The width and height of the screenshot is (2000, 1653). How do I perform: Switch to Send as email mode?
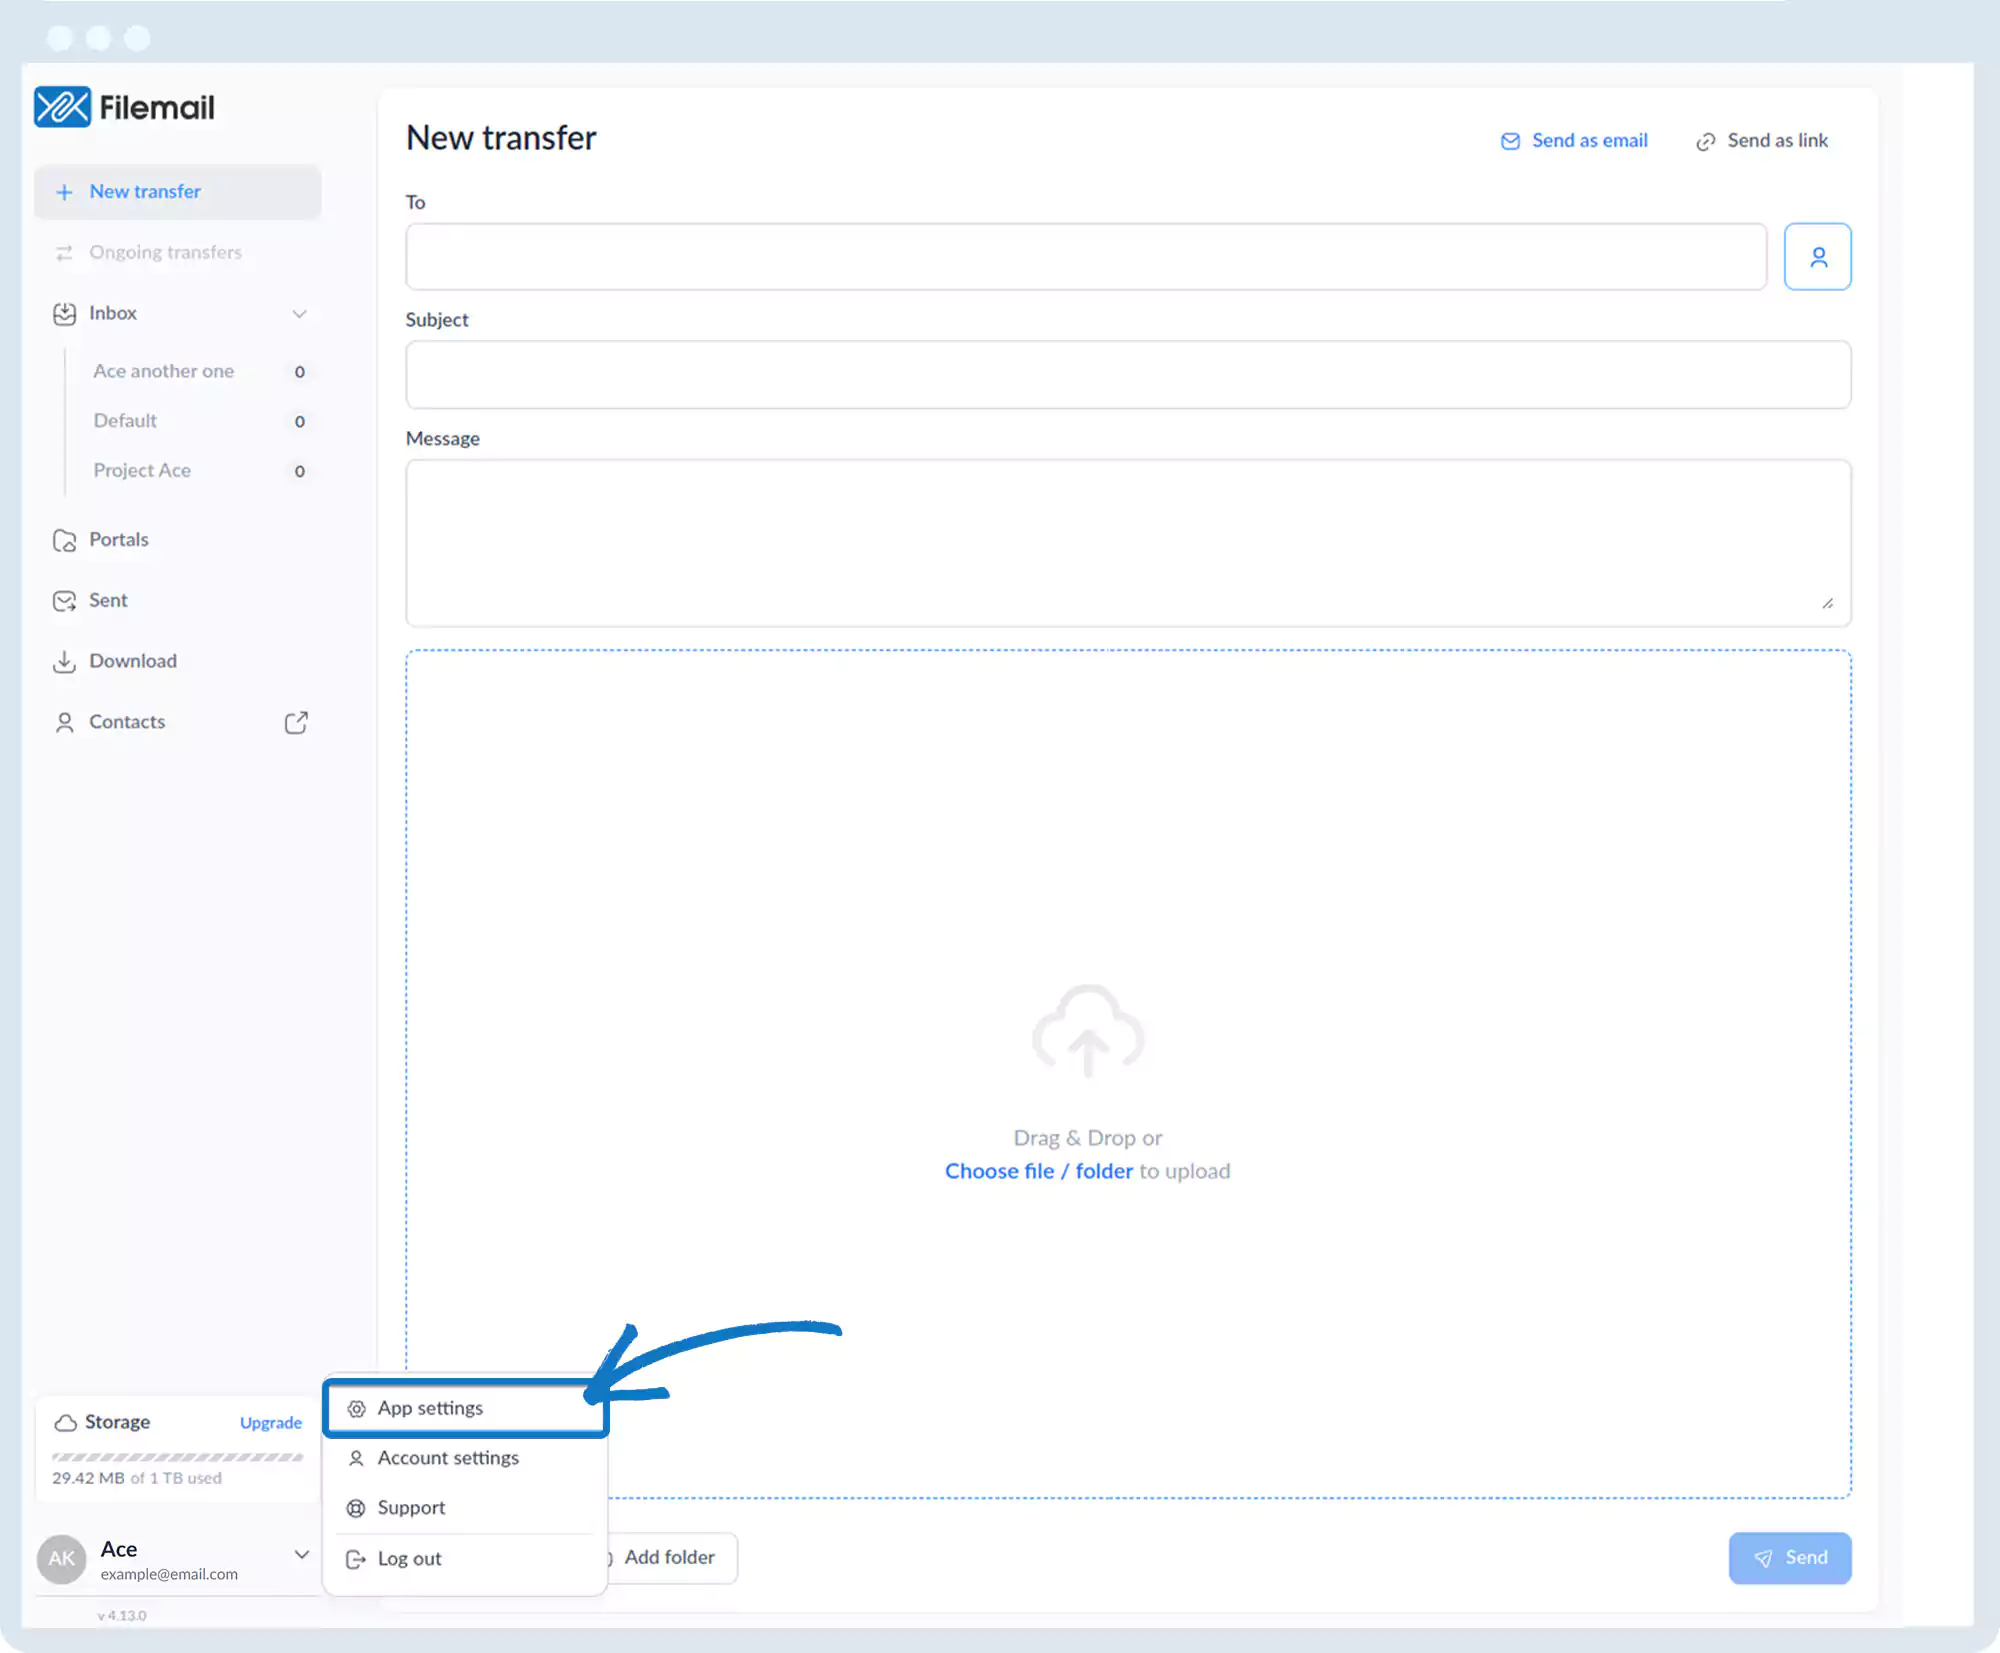[x=1575, y=141]
